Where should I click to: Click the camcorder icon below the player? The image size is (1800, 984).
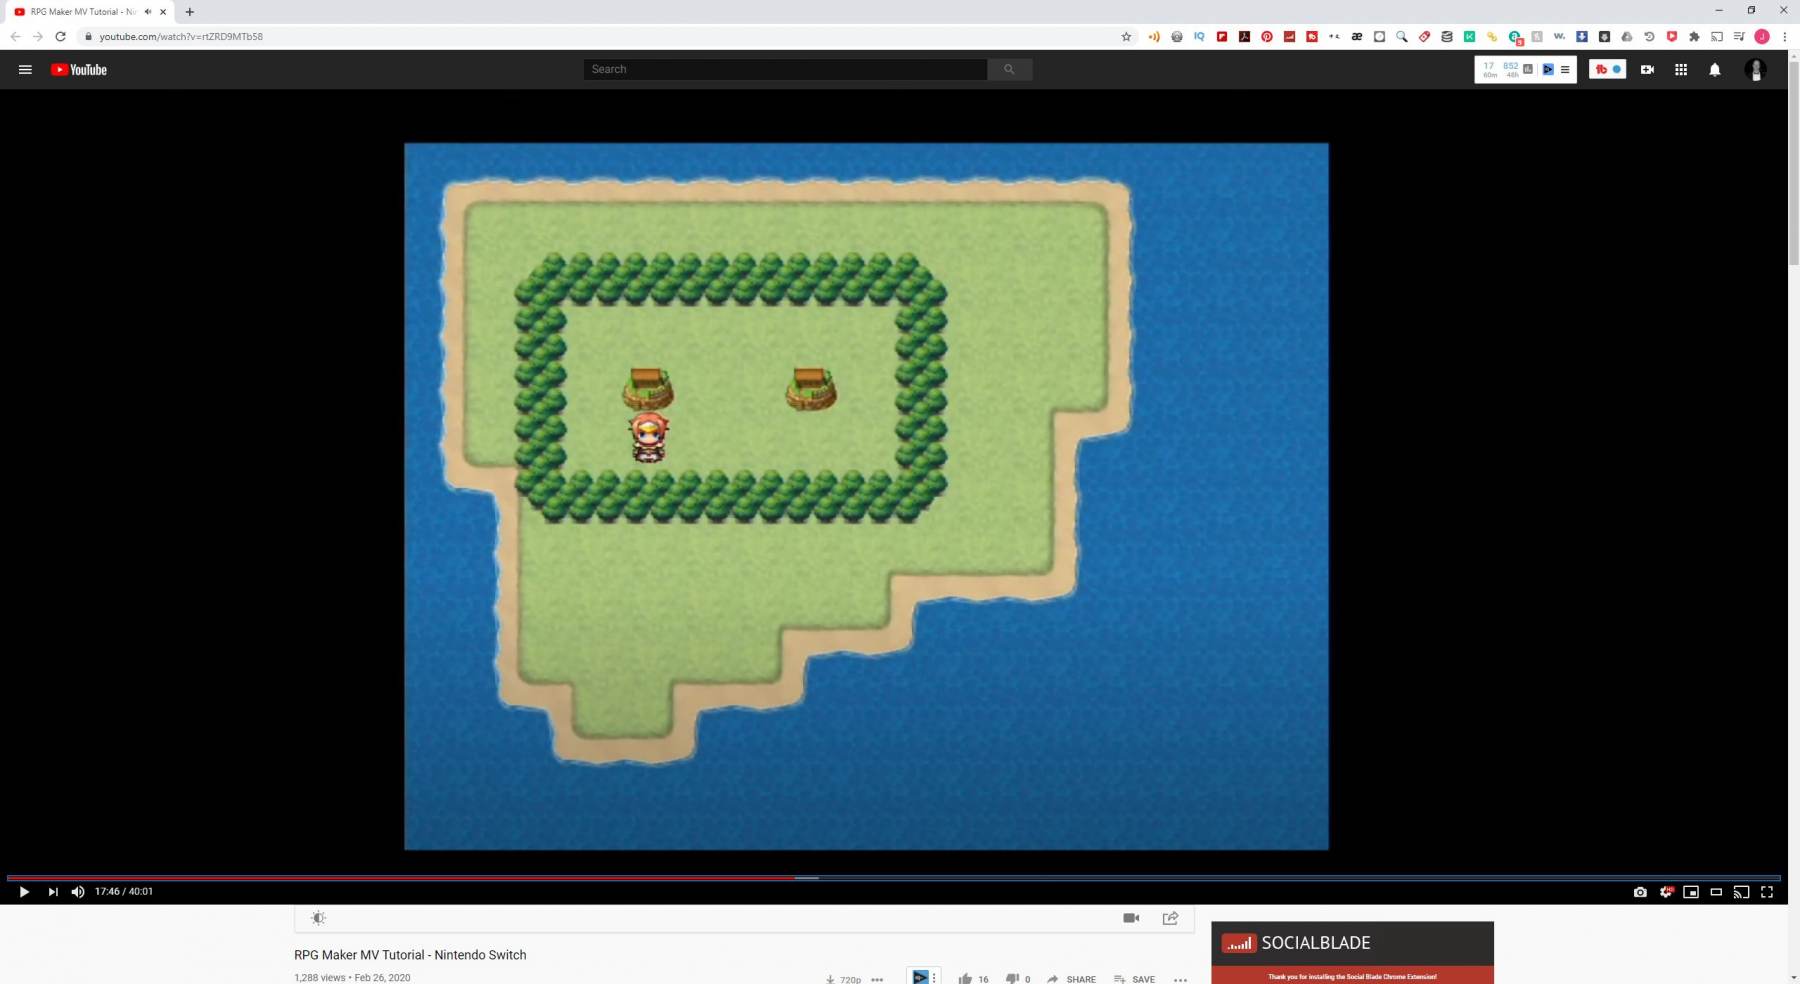pos(1131,918)
